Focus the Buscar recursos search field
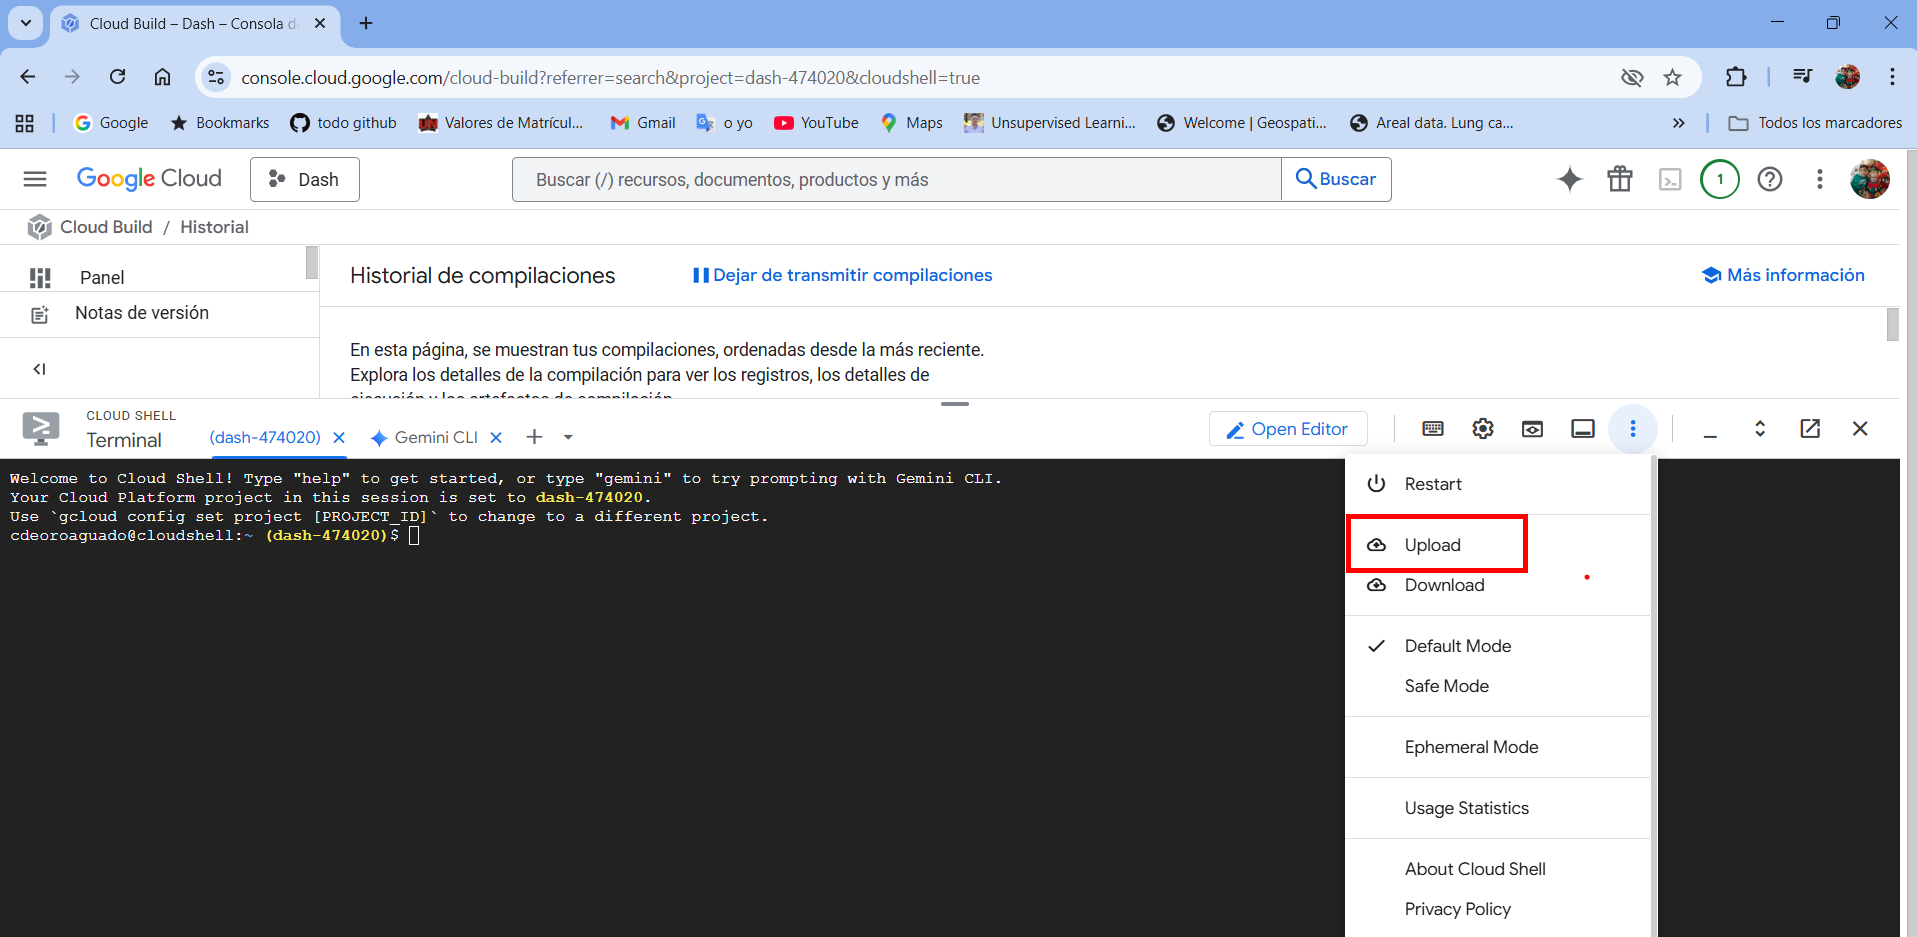 897,179
